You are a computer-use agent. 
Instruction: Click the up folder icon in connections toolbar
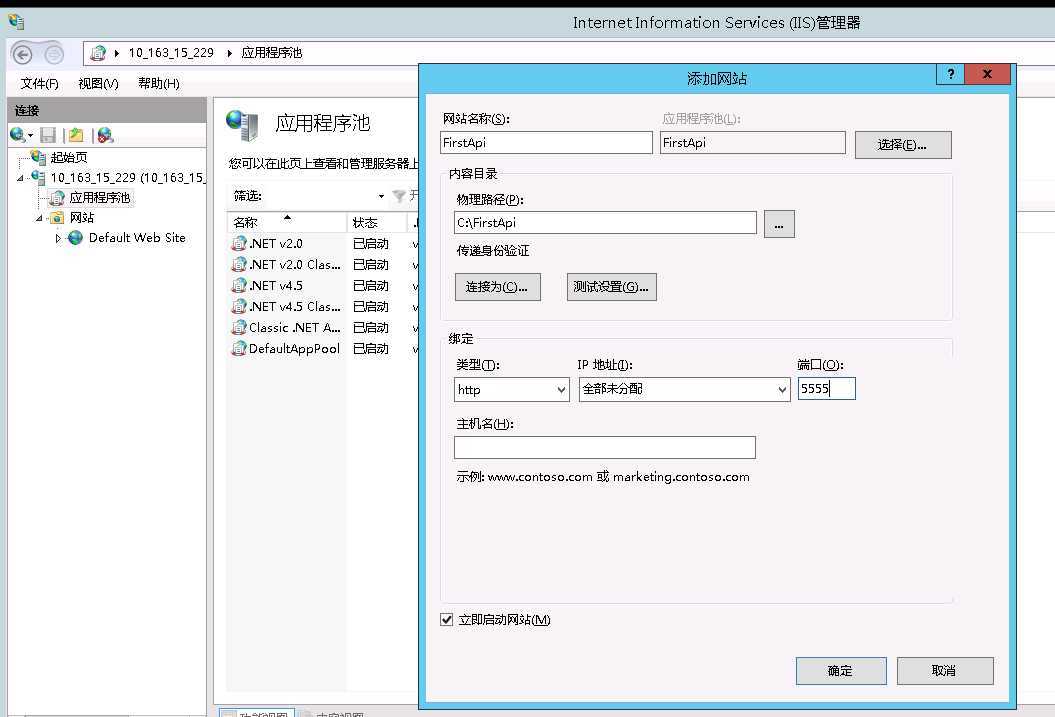[x=76, y=135]
